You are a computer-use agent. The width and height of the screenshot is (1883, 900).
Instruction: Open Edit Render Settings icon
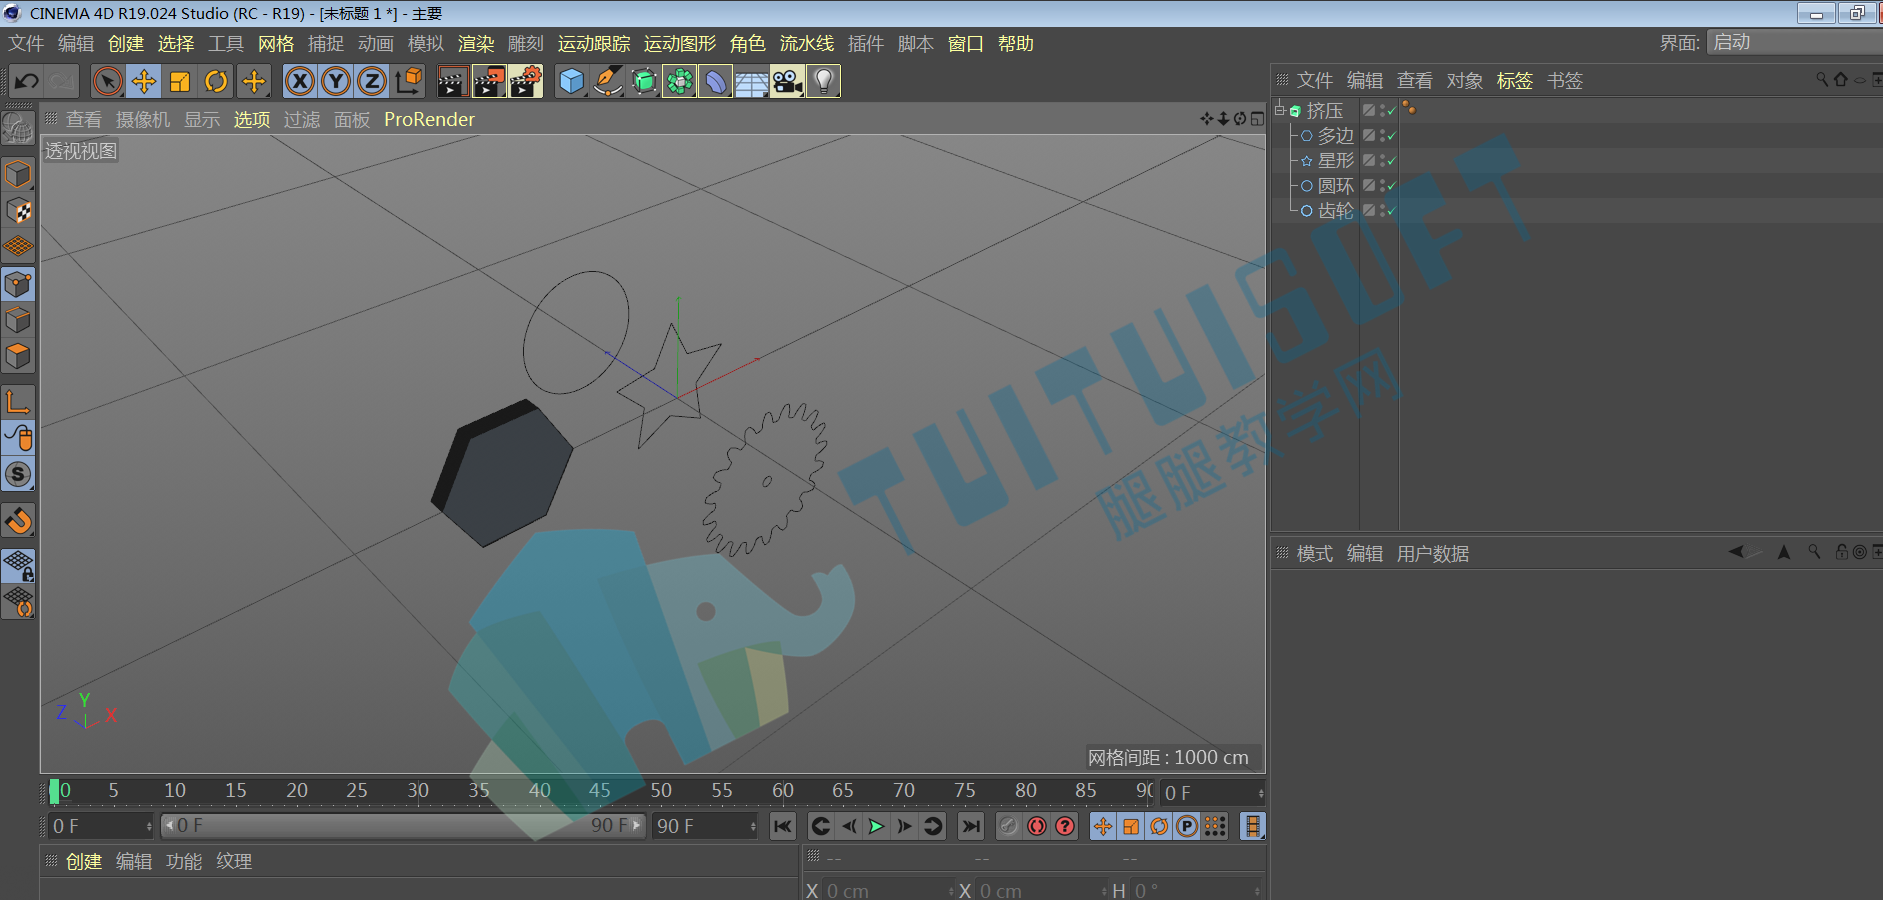[525, 81]
